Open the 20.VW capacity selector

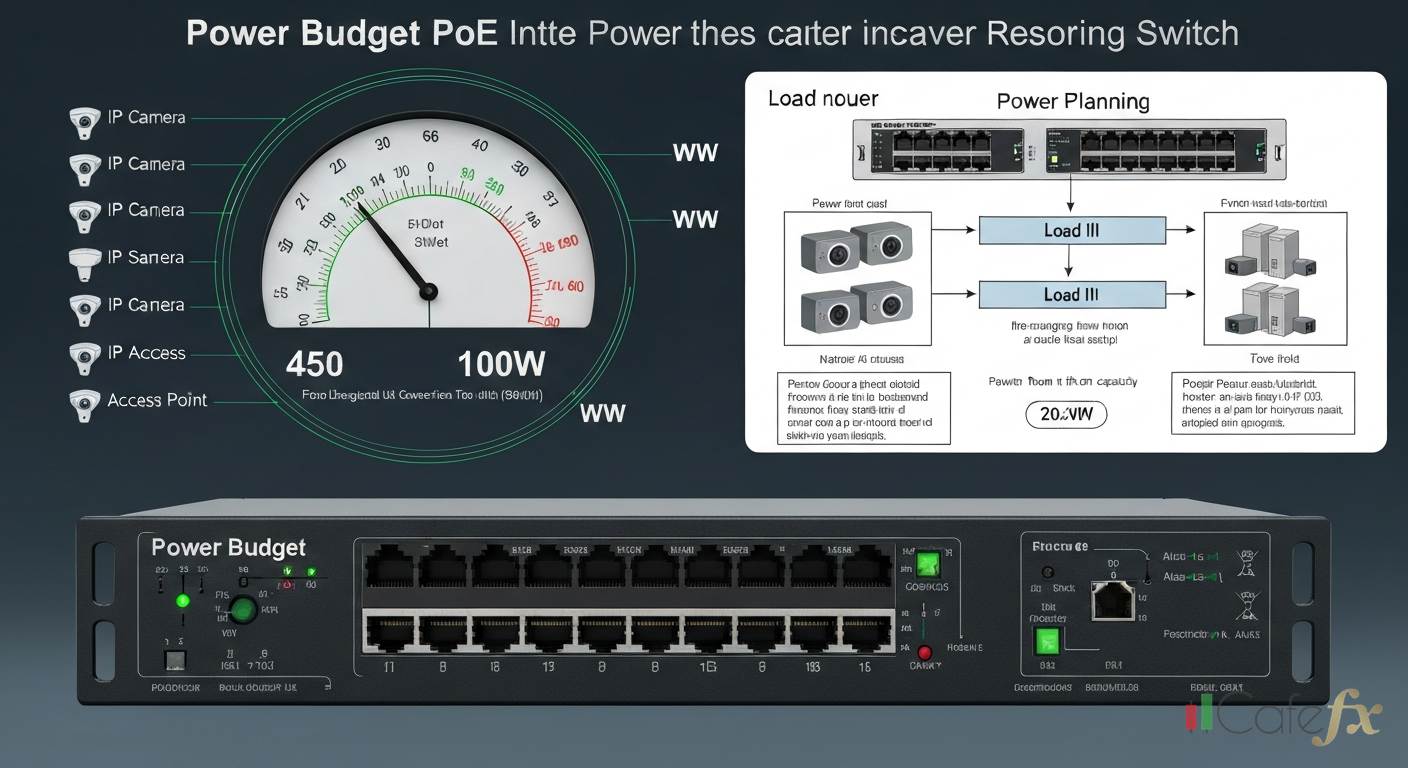click(x=1066, y=414)
